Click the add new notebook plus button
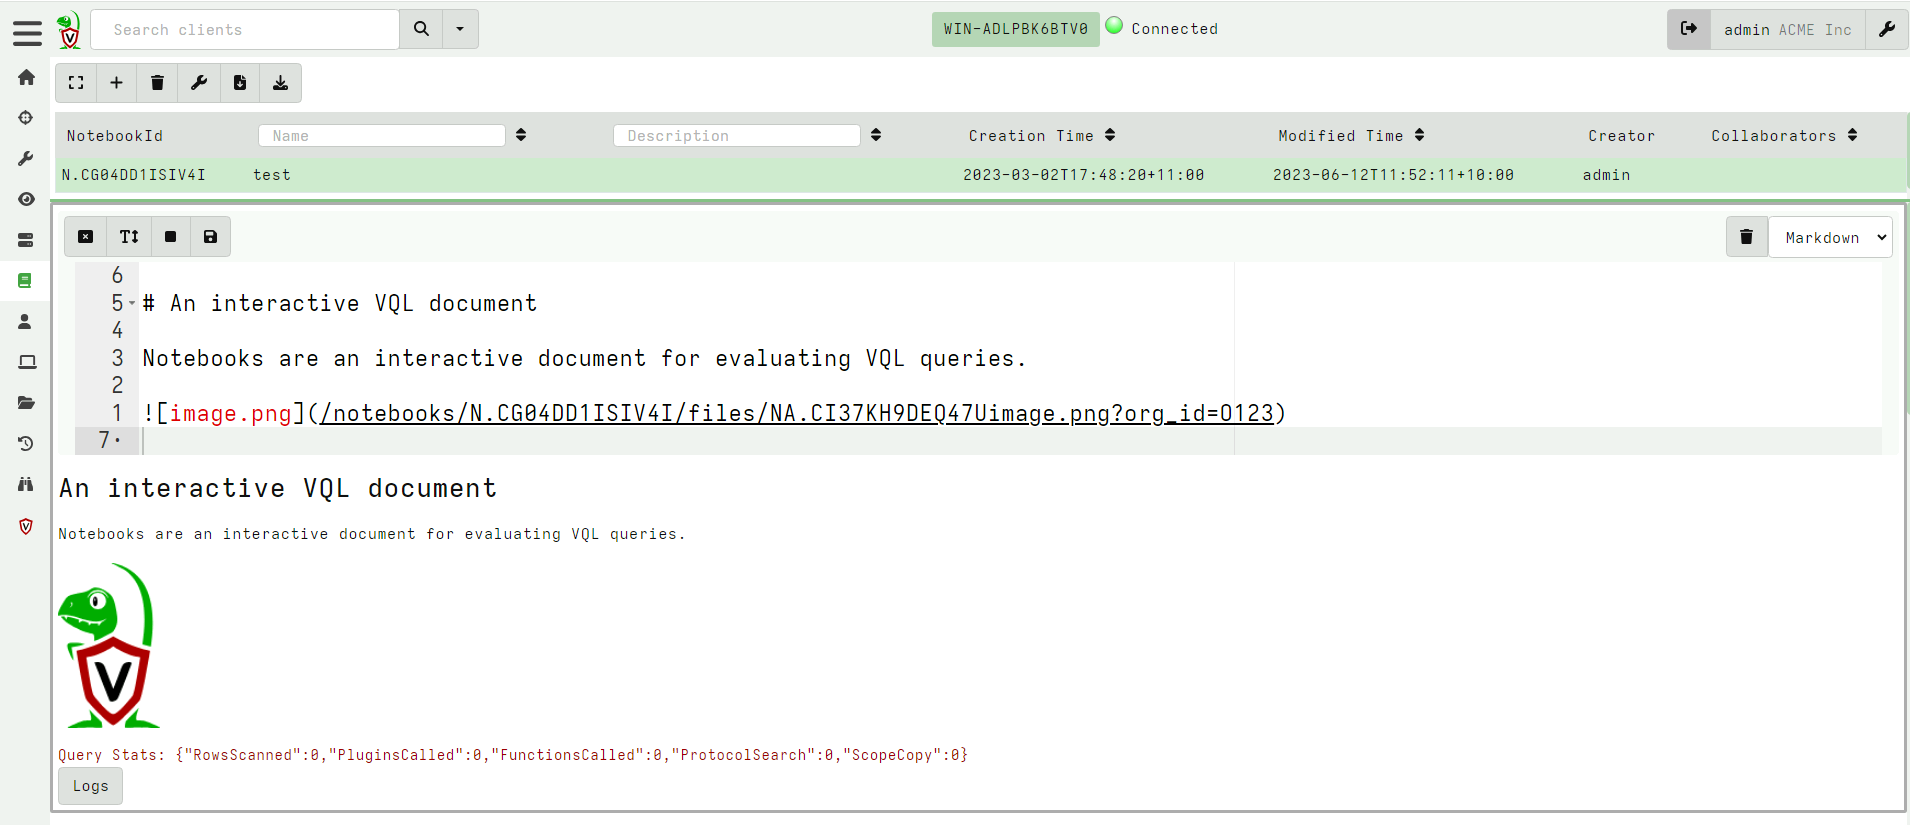The height and width of the screenshot is (825, 1910). (116, 83)
